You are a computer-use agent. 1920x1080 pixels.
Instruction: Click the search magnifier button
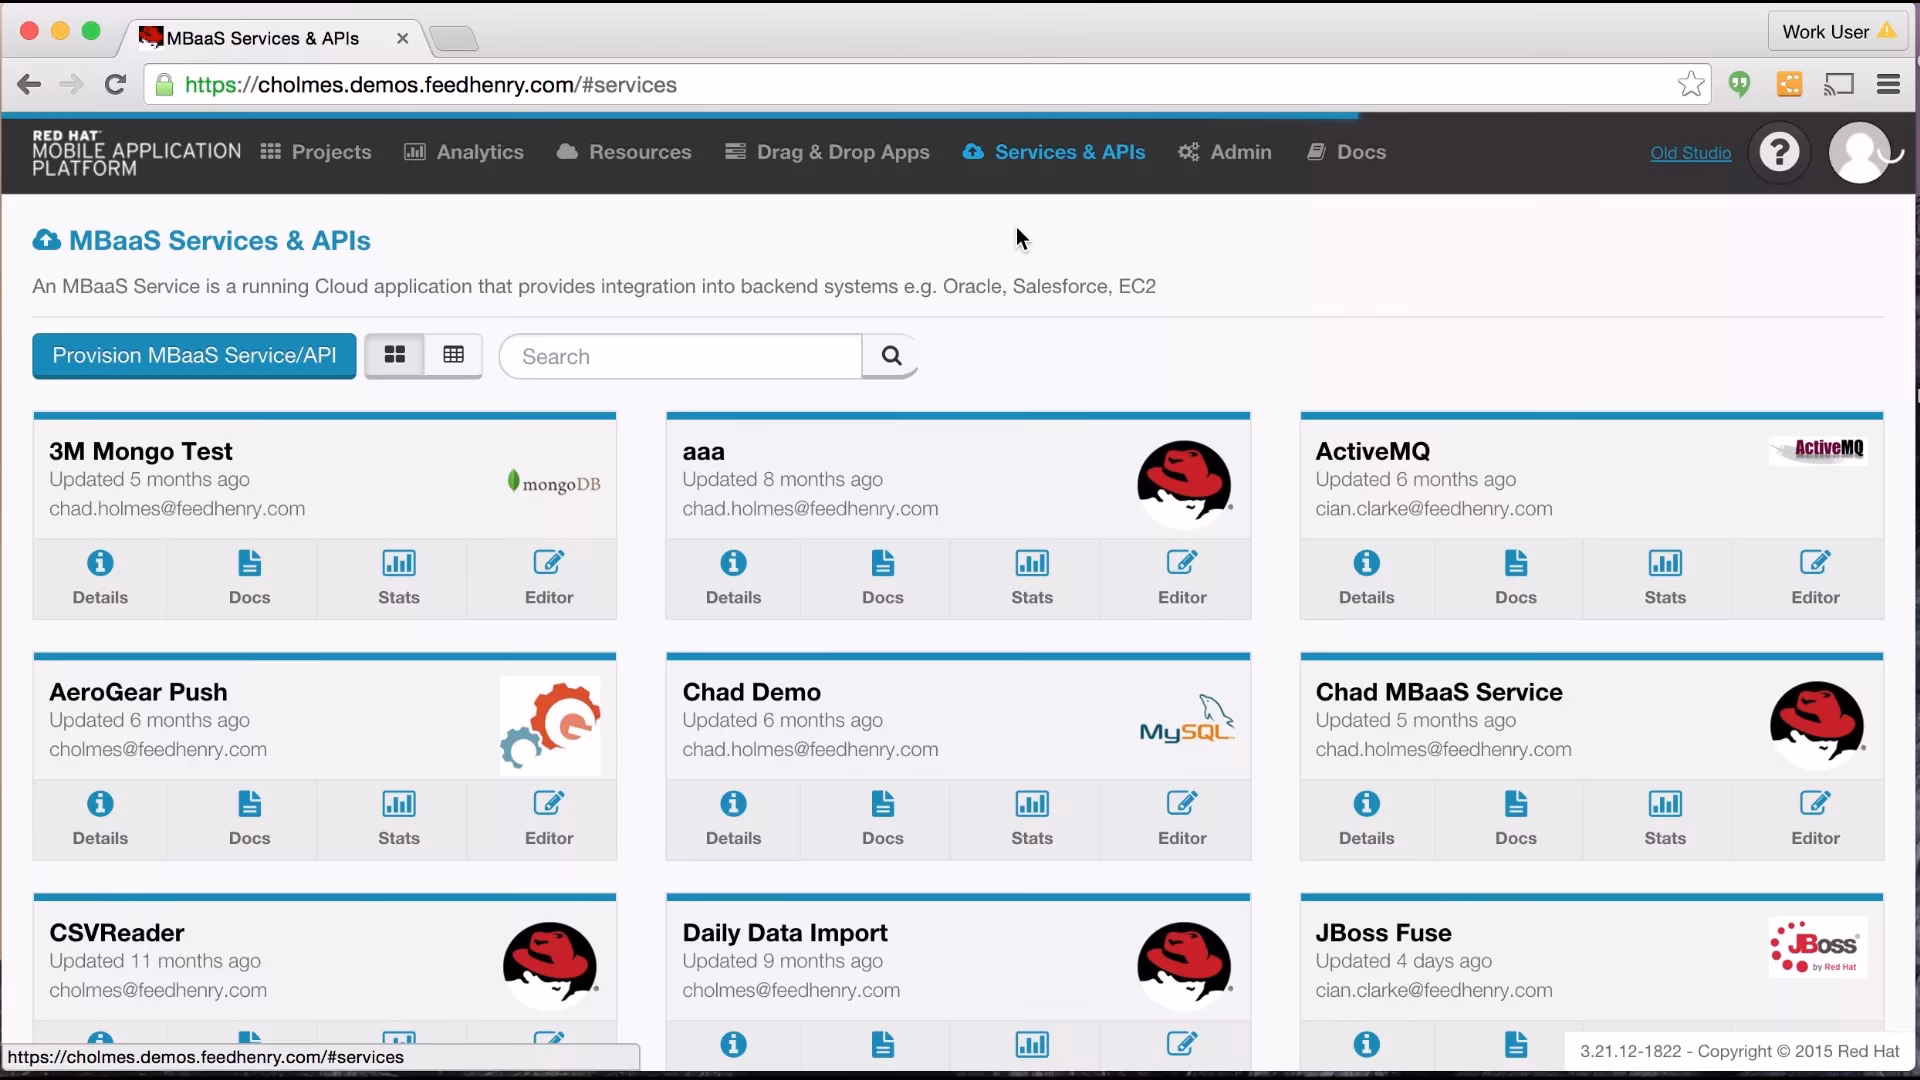891,356
